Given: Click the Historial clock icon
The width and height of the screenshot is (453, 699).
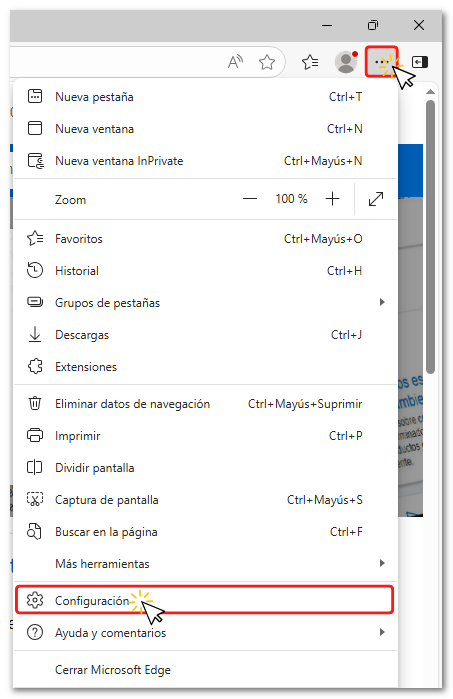Looking at the screenshot, I should tap(35, 270).
